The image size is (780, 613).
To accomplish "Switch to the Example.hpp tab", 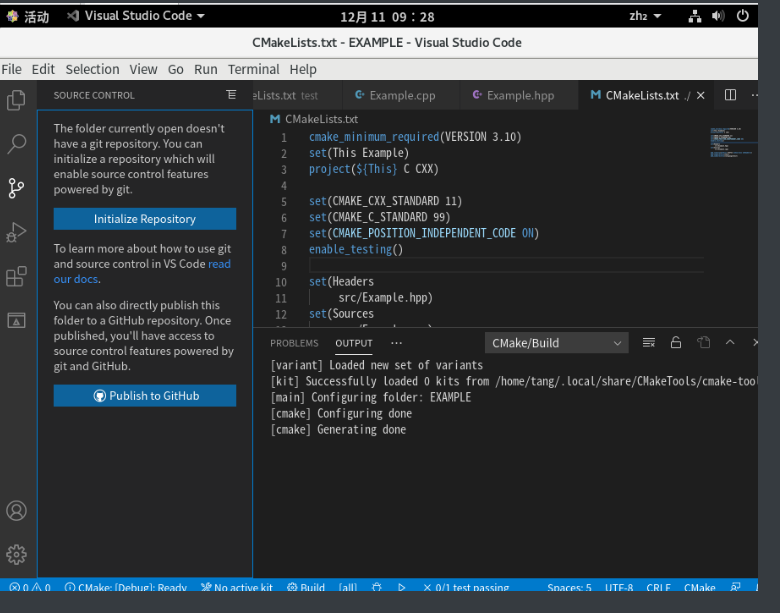I will coord(518,95).
